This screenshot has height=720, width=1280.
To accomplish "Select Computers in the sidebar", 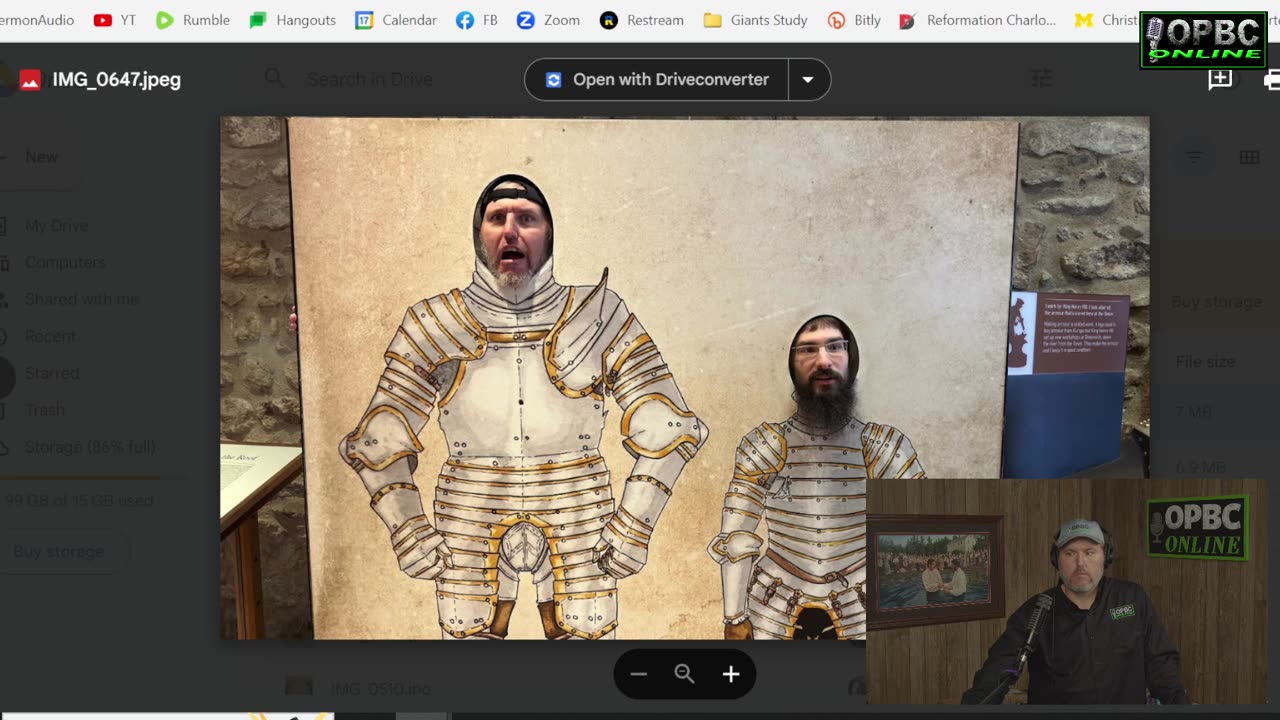I will point(64,262).
